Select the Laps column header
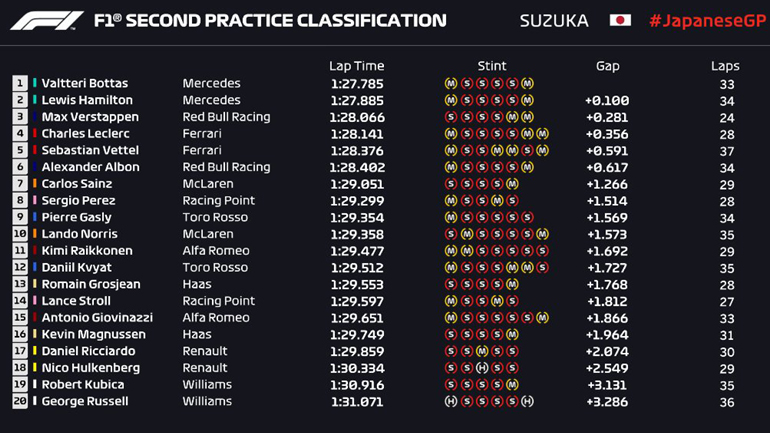Image resolution: width=770 pixels, height=433 pixels. pyautogui.click(x=725, y=66)
